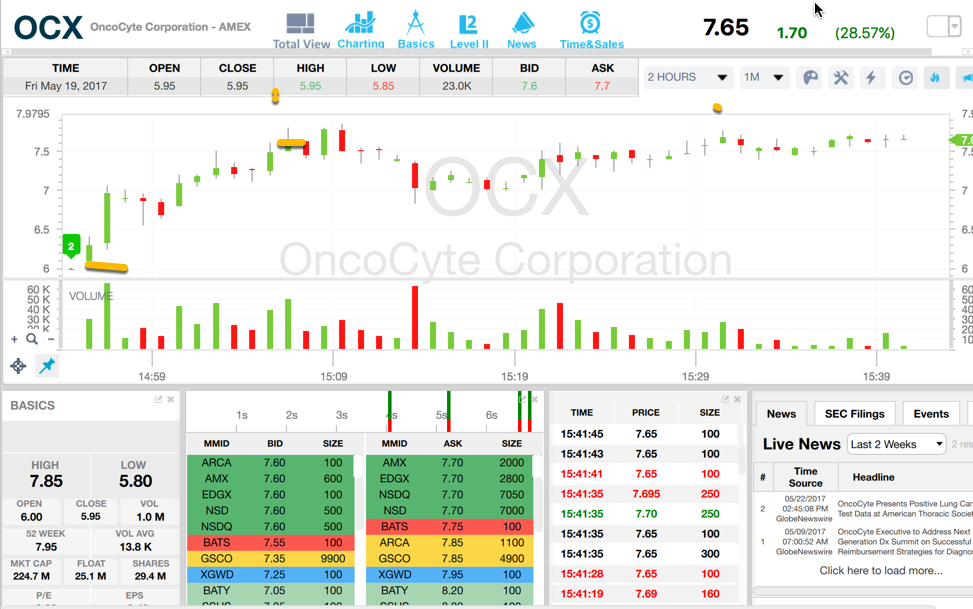
Task: Open chart tools (hammer and wrench) icon
Action: (x=841, y=78)
